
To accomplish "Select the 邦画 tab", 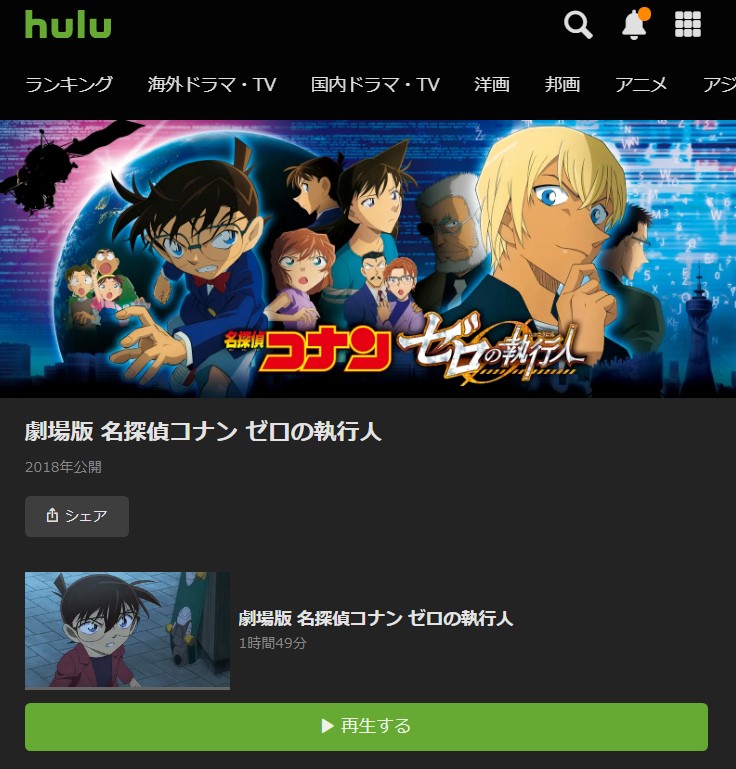I will (562, 84).
